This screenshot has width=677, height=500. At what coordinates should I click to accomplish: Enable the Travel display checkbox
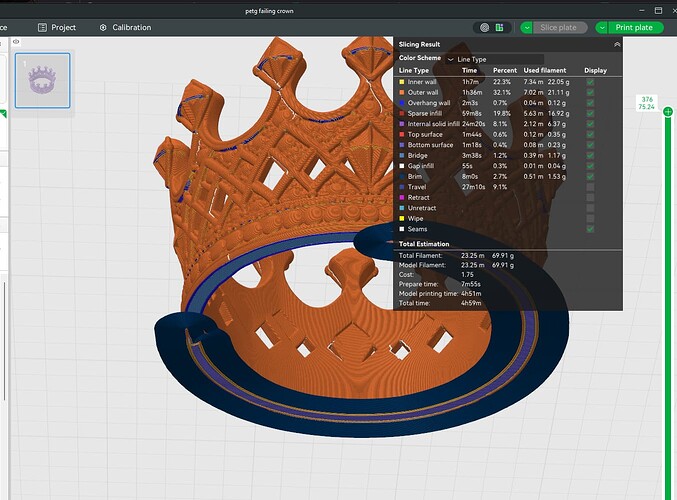tap(590, 187)
